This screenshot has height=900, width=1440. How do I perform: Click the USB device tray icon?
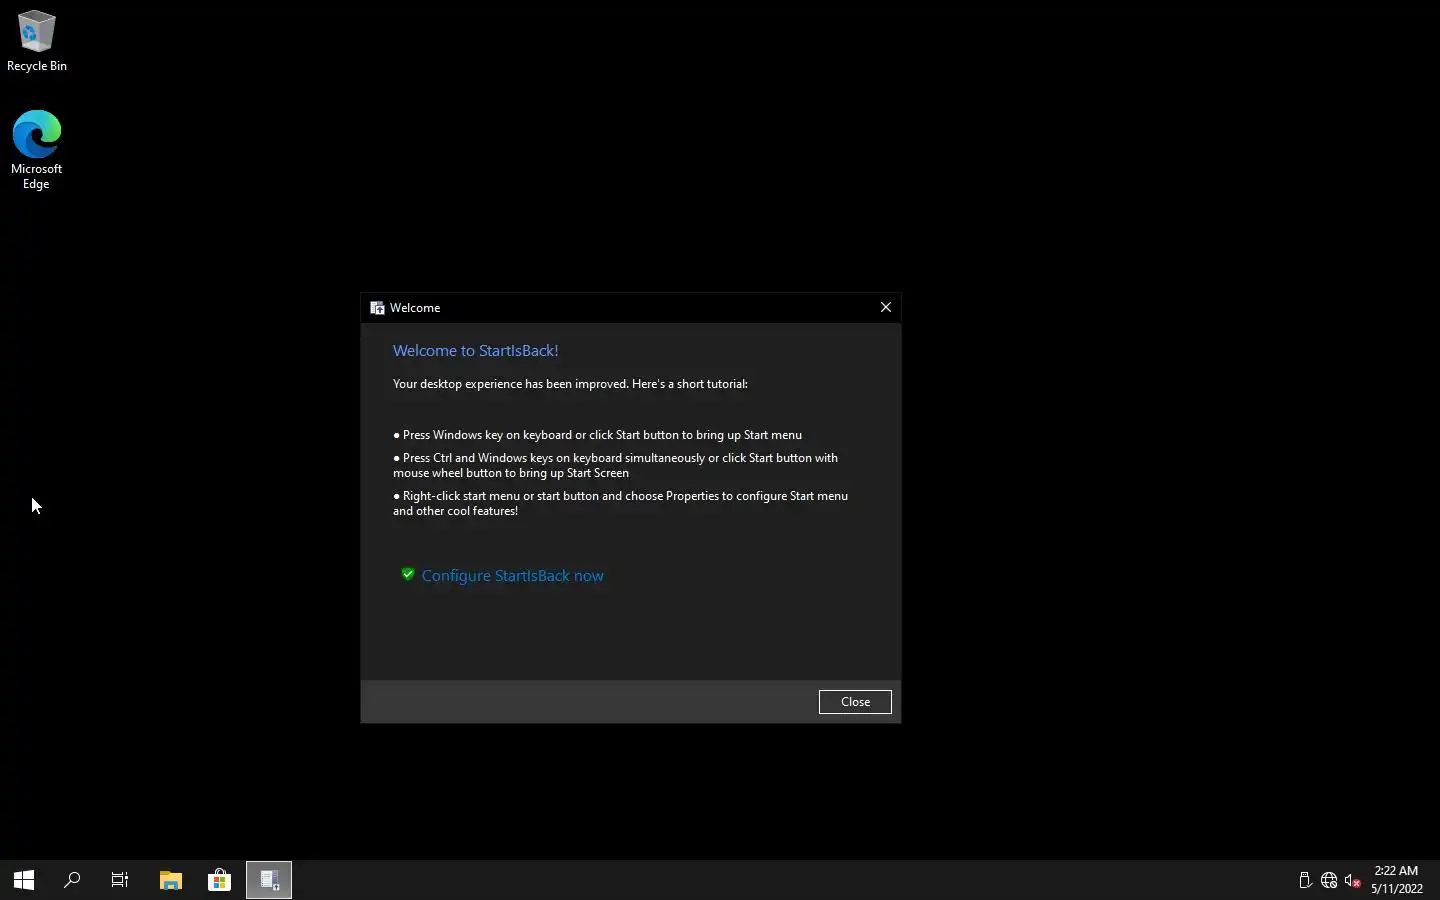tap(1305, 881)
